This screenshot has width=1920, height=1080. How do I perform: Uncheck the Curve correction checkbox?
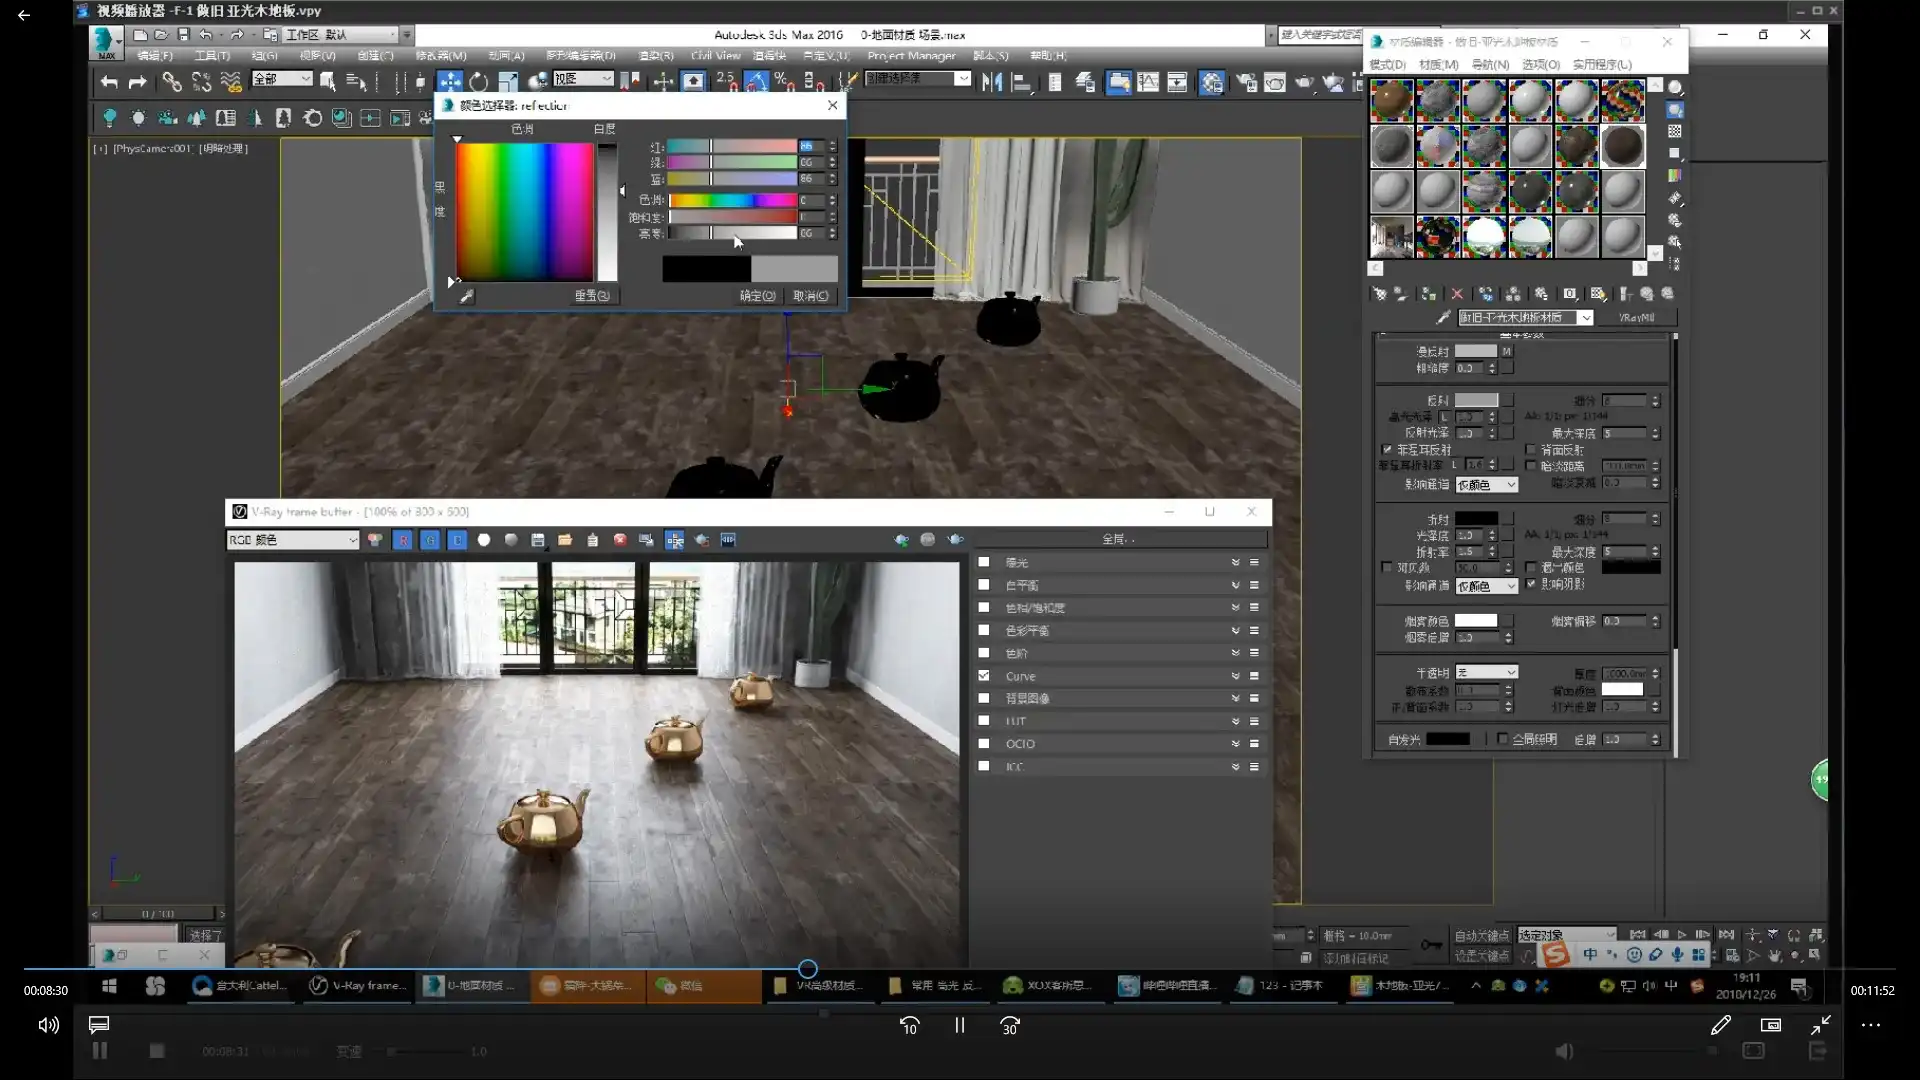click(x=984, y=676)
